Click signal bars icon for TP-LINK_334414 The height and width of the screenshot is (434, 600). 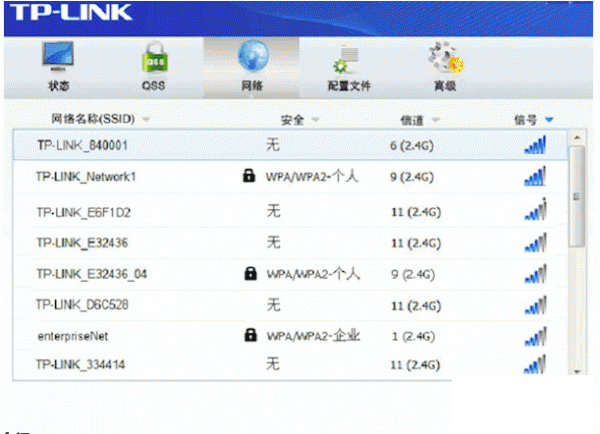pyautogui.click(x=535, y=364)
